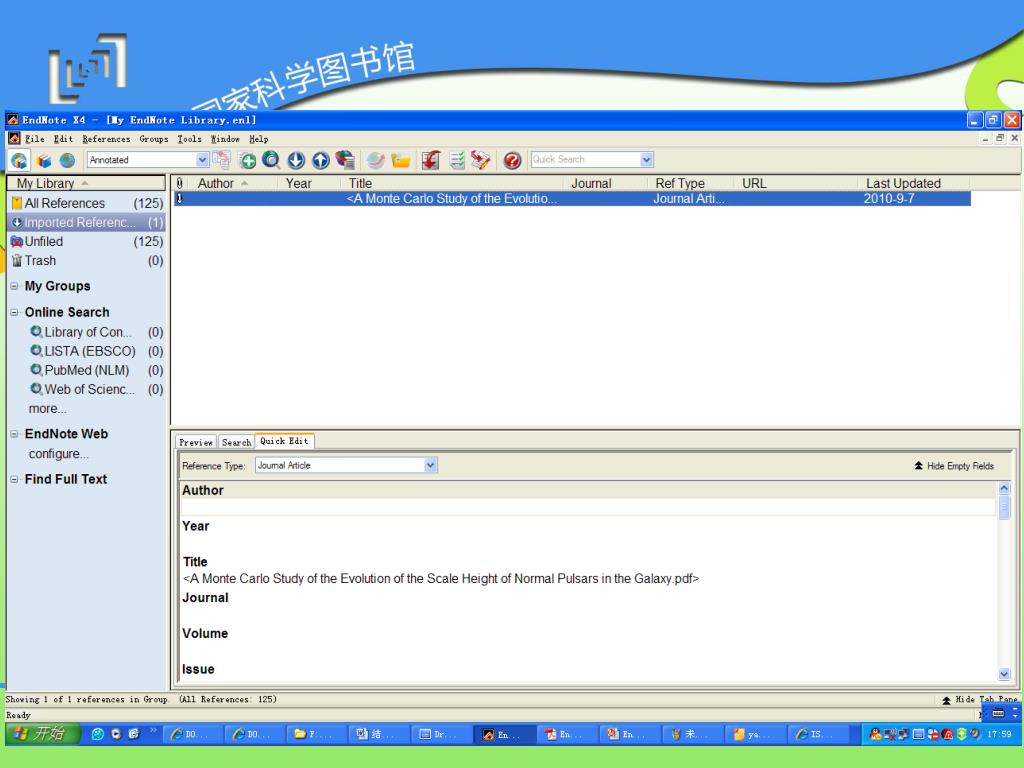Viewport: 1024px width, 768px height.
Task: Click Quick Edit scrollbar up arrow
Action: pyautogui.click(x=1004, y=488)
